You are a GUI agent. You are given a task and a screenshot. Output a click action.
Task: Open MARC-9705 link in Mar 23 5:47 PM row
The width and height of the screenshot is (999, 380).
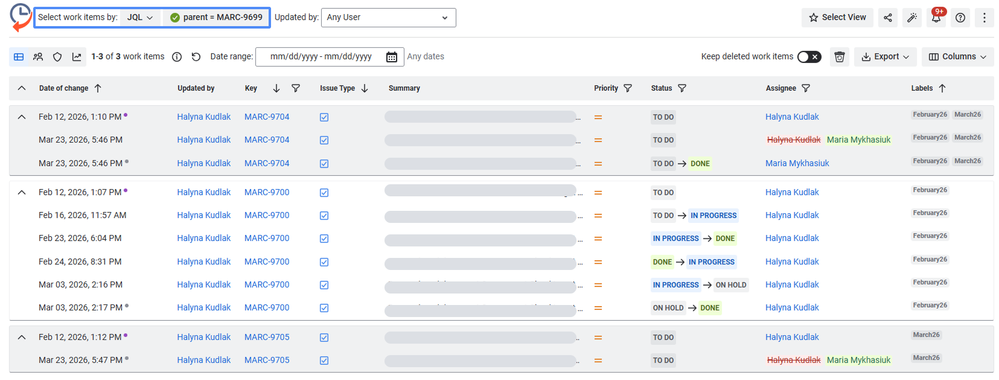tap(266, 360)
